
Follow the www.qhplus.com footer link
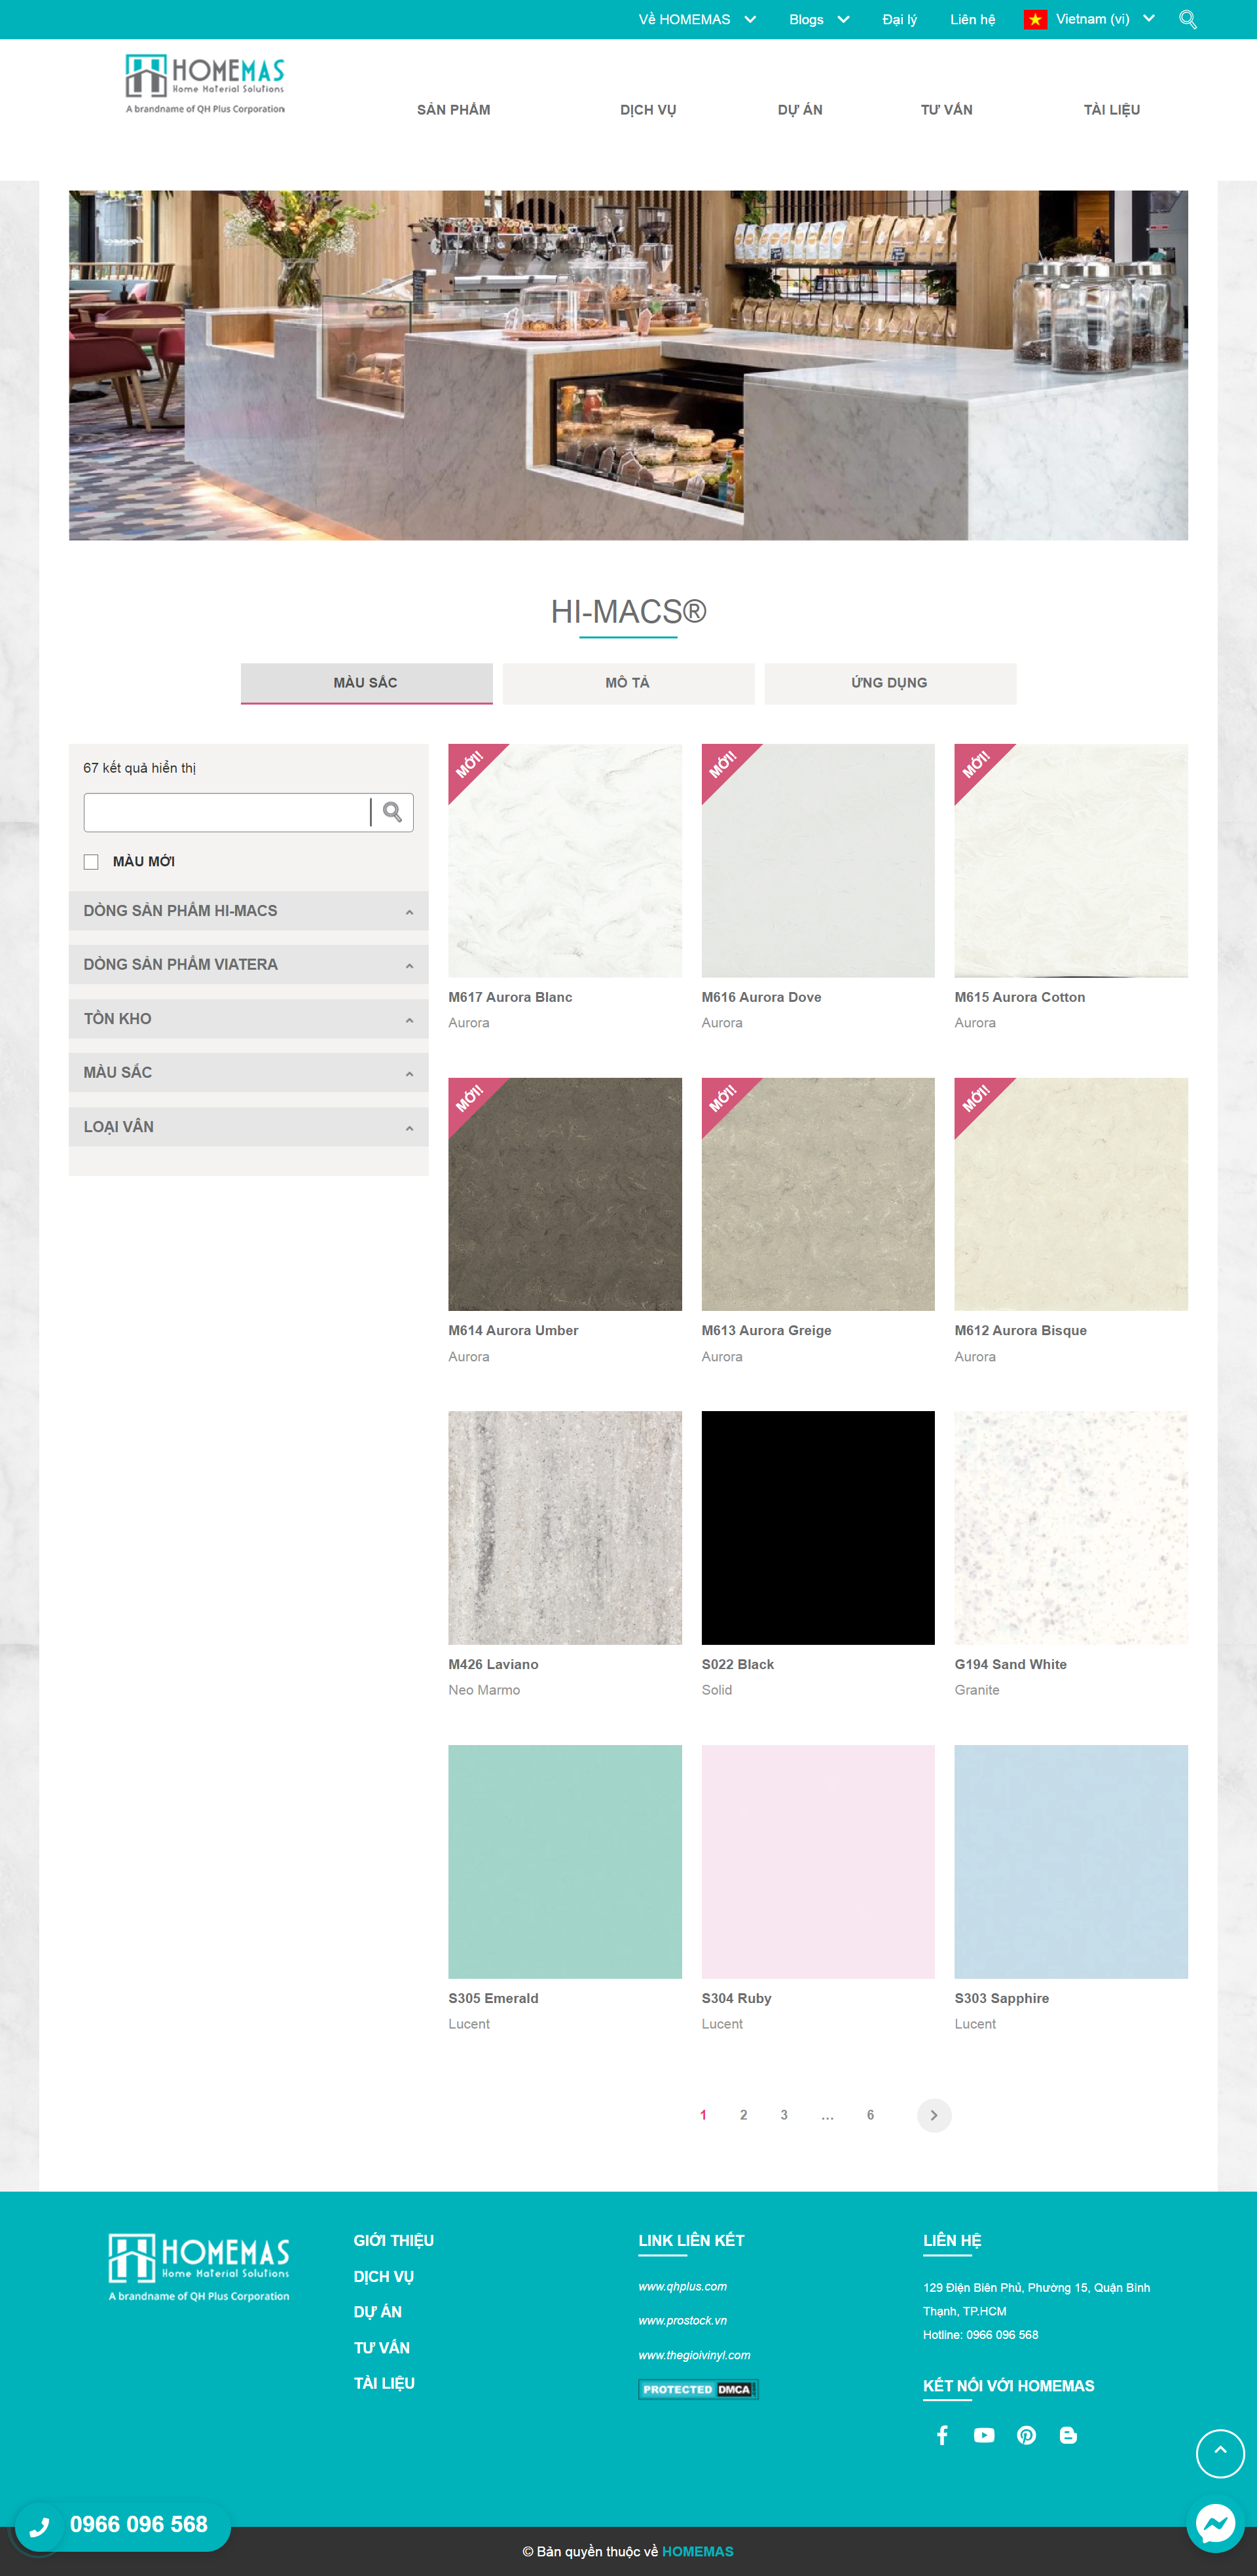682,2286
